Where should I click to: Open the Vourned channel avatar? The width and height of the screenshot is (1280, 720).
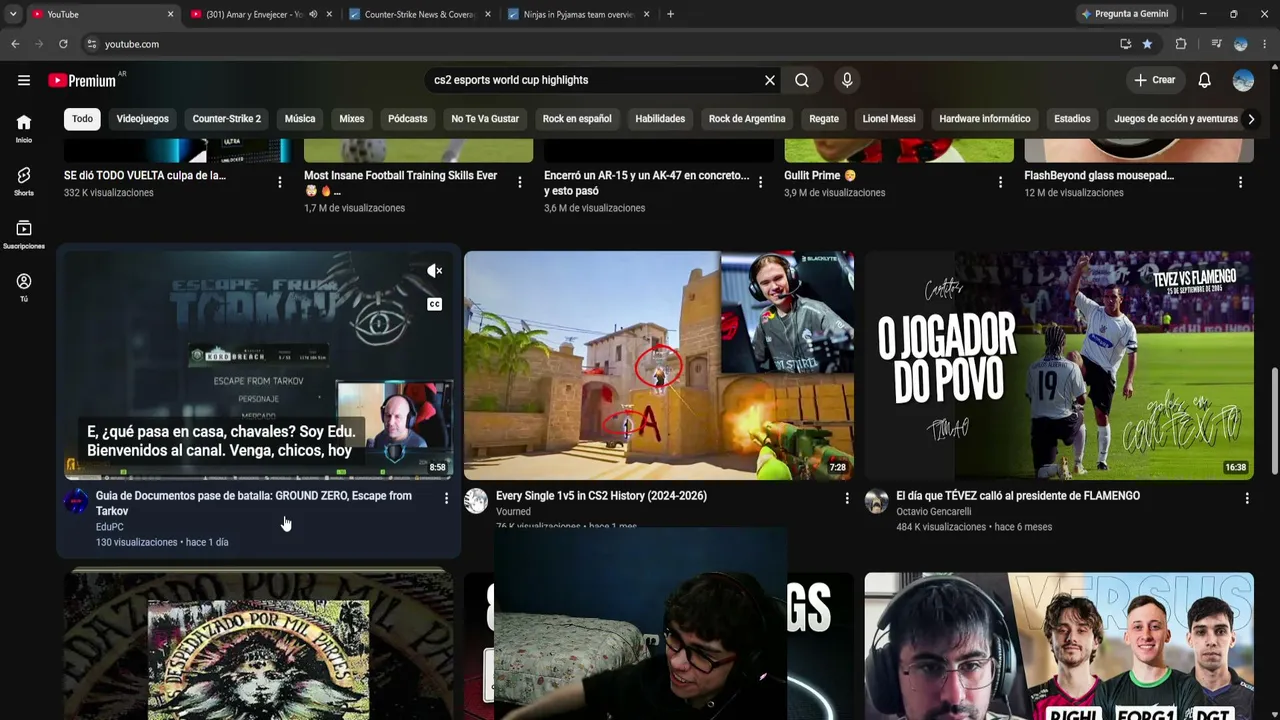476,501
